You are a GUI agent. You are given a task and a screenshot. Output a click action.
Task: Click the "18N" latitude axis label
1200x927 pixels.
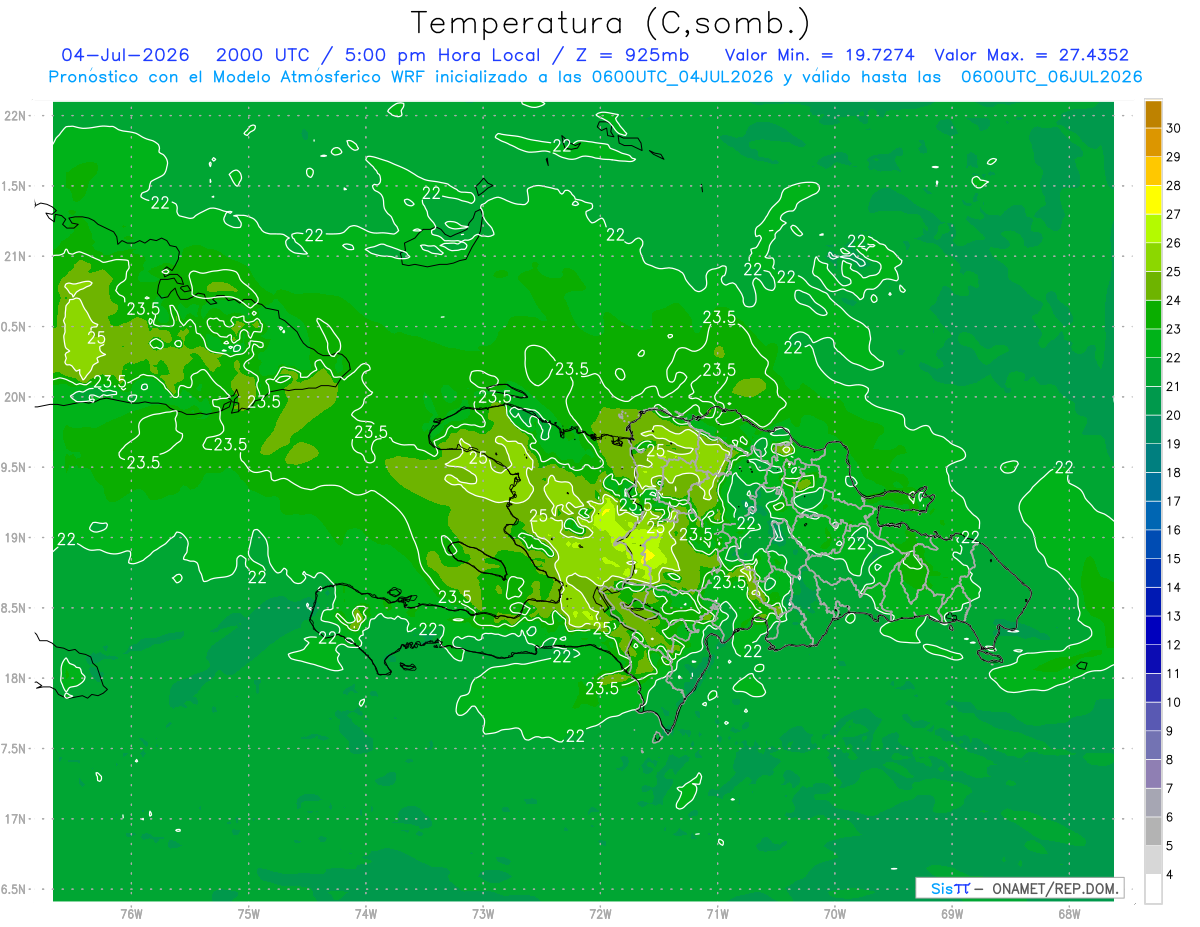pos(15,678)
